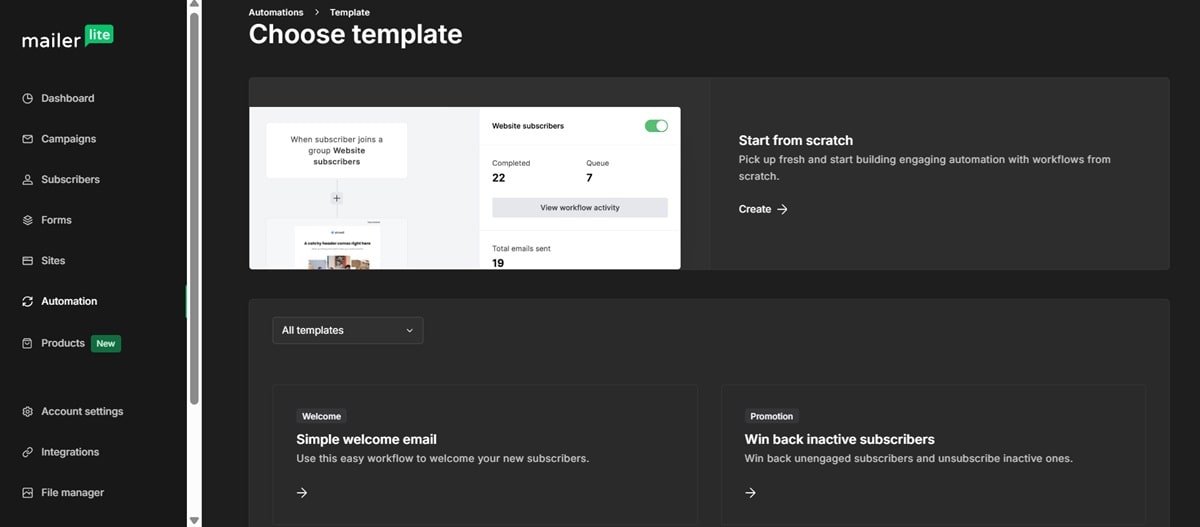Click the MailerLite logo
1200x527 pixels.
coord(68,39)
